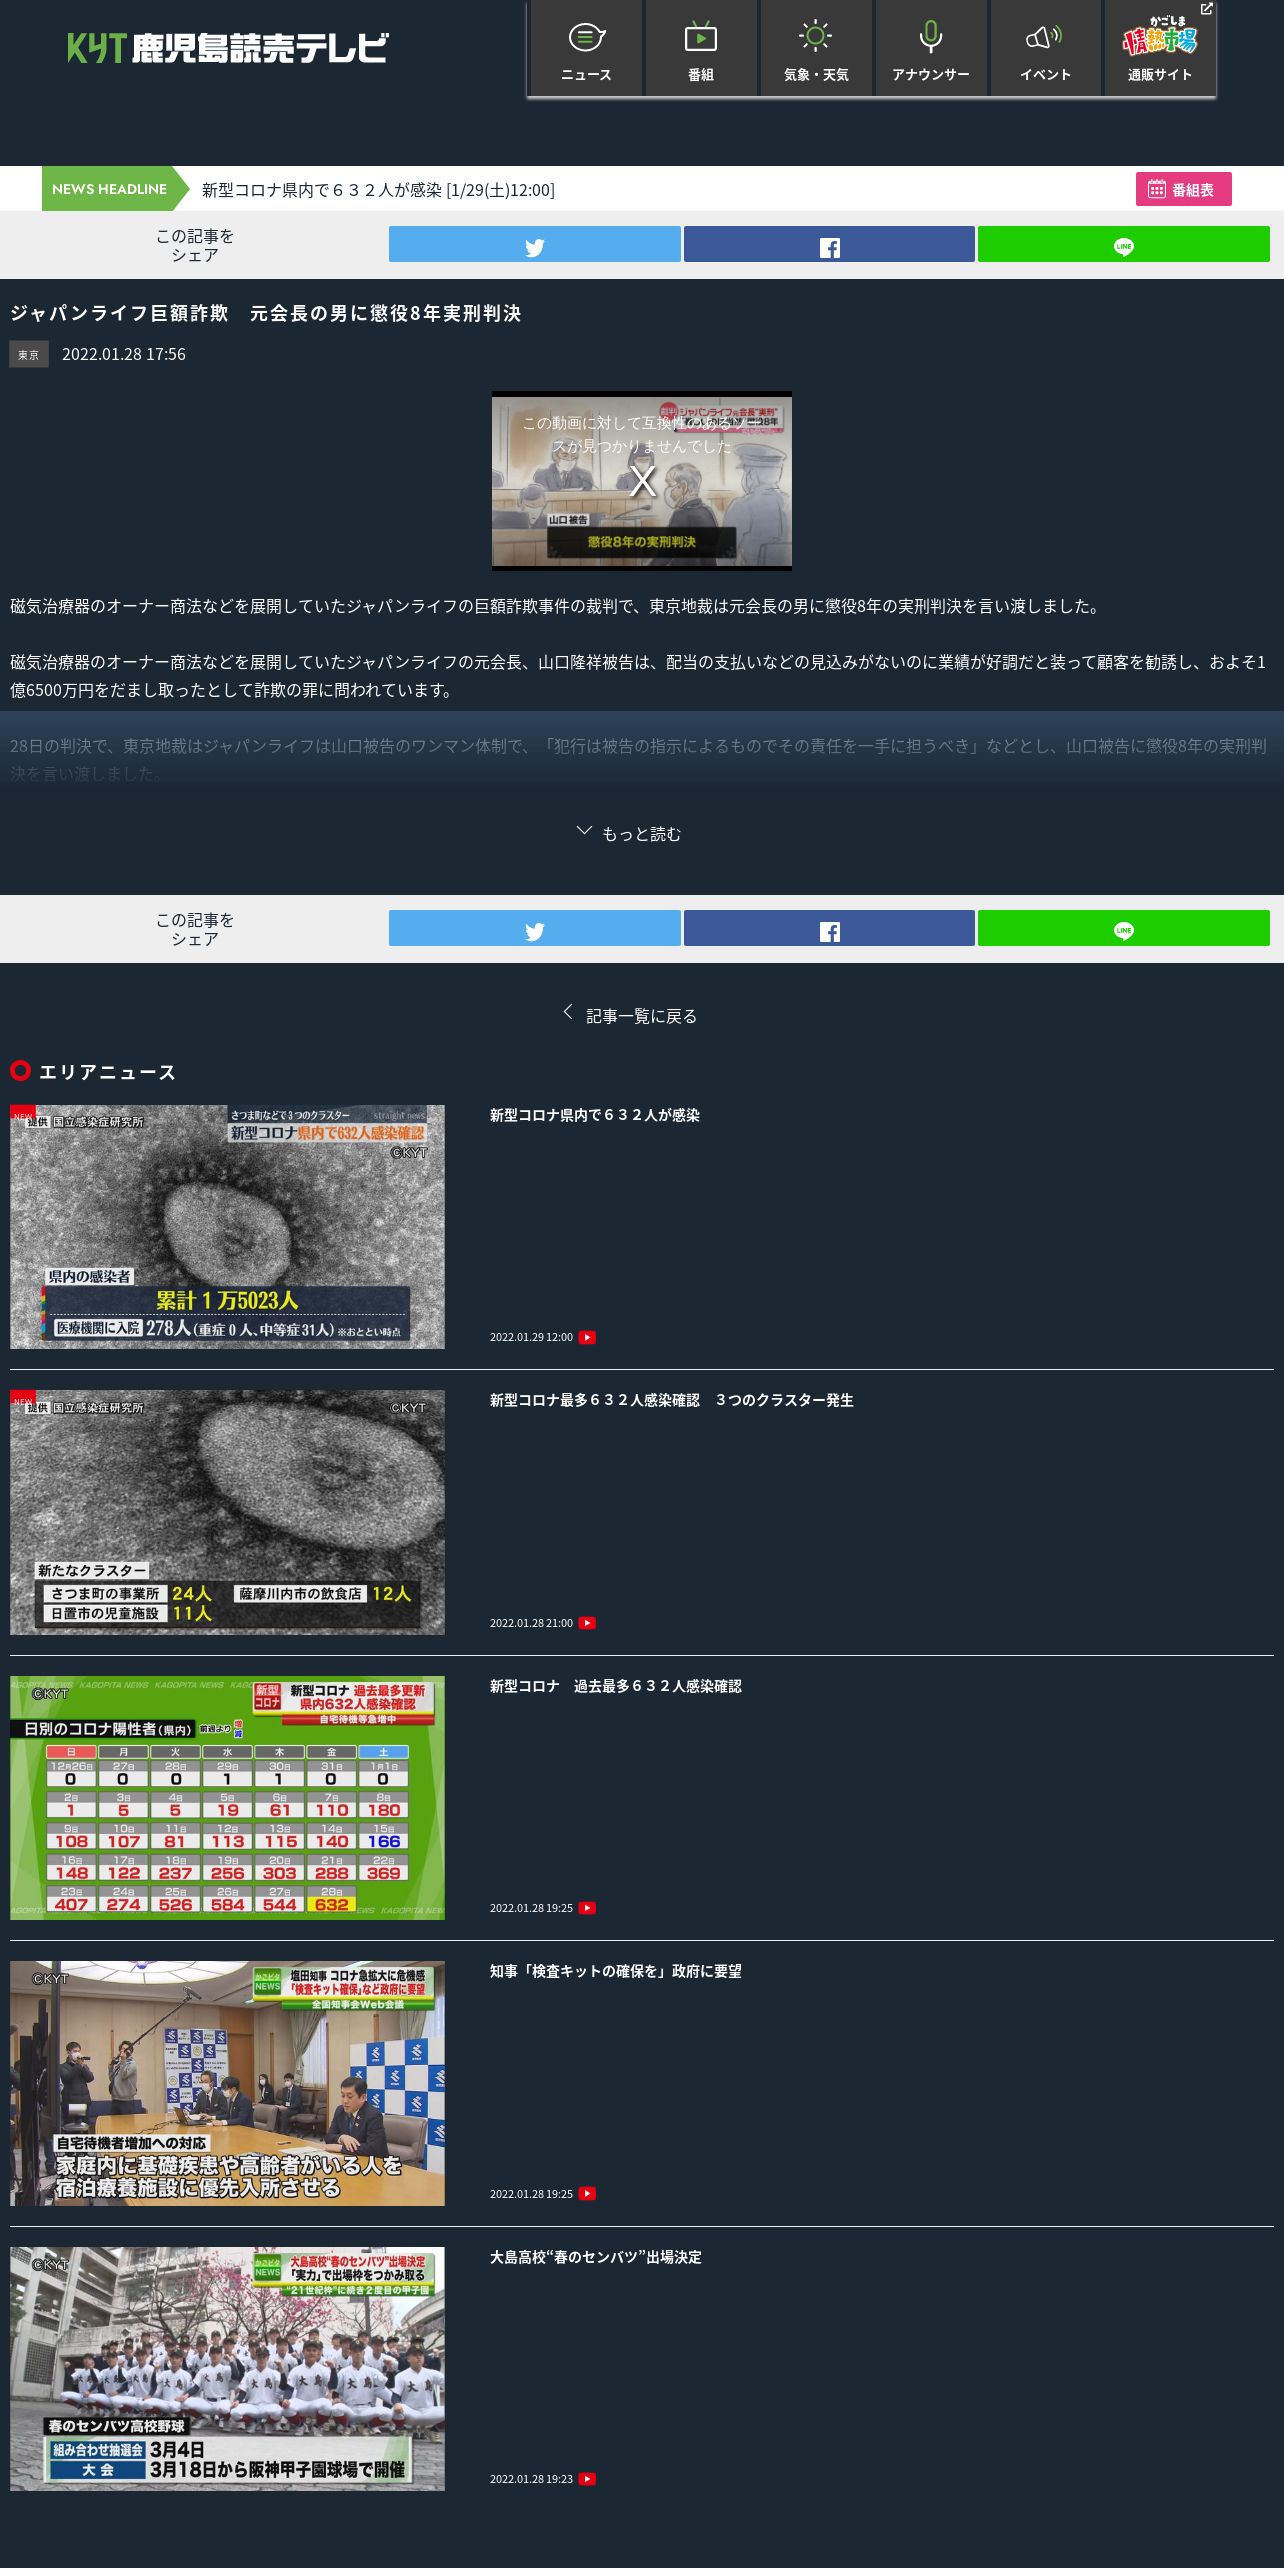This screenshot has height=2568, width=1284.
Task: Share on Twitter using the top share bar
Action: tap(535, 245)
